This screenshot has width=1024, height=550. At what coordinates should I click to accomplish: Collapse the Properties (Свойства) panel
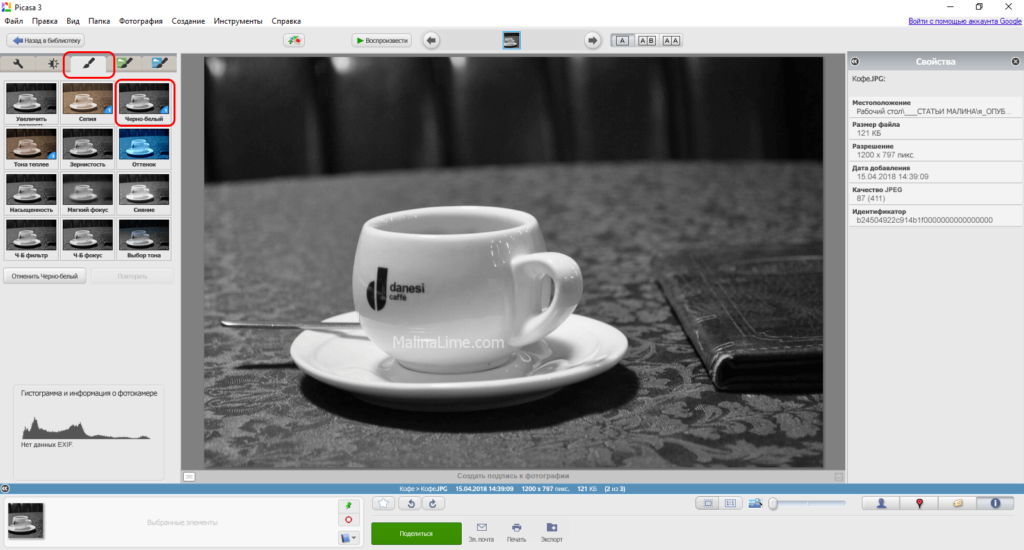855,62
